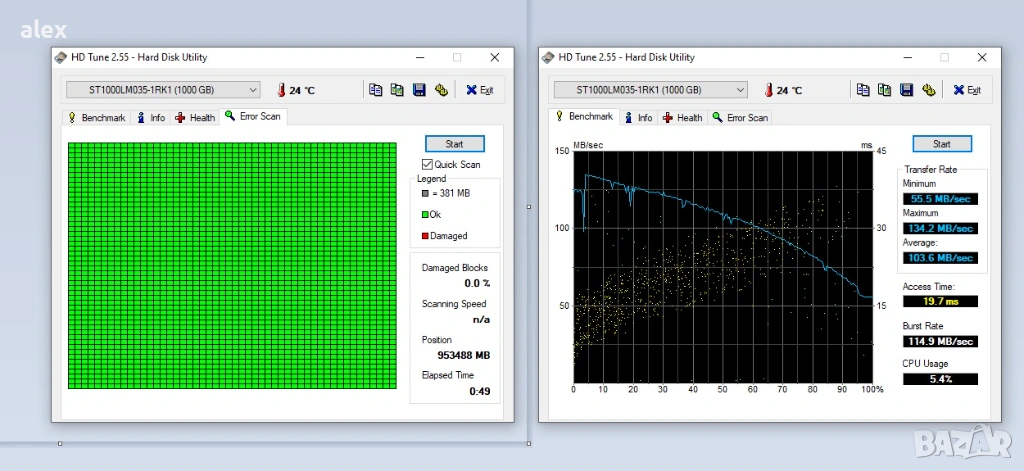Open Benchmark tab in left window
Viewport: 1024px width, 471px height.
[96, 118]
